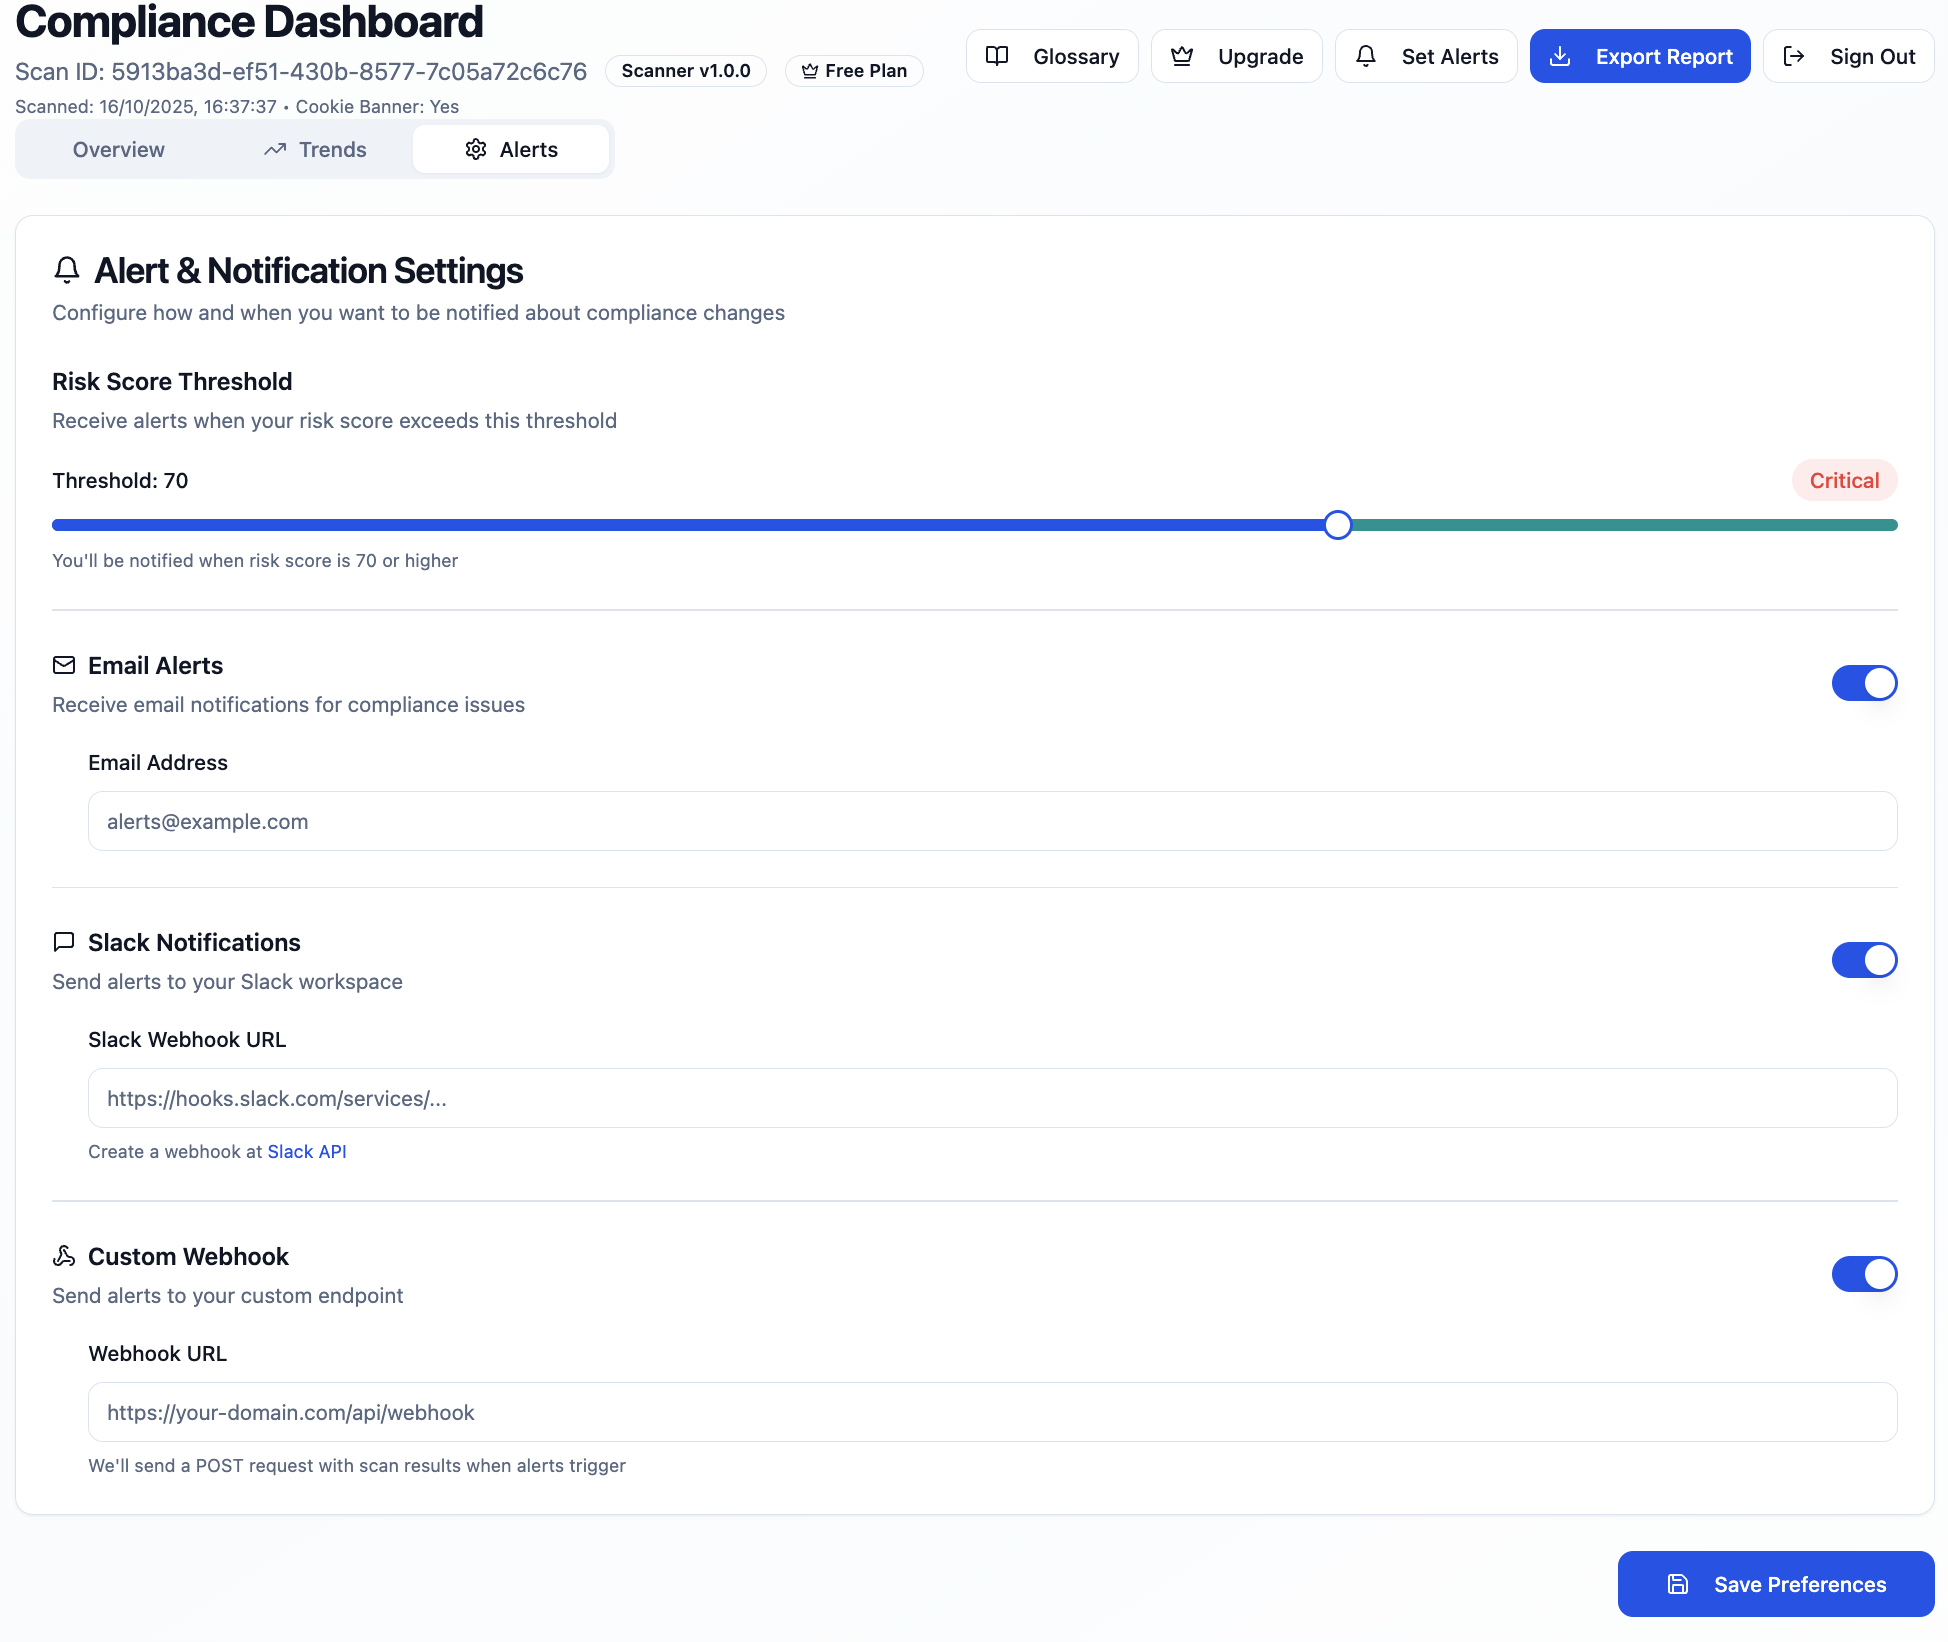This screenshot has width=1948, height=1642.
Task: Click the Sign Out arrow icon
Action: pos(1794,56)
